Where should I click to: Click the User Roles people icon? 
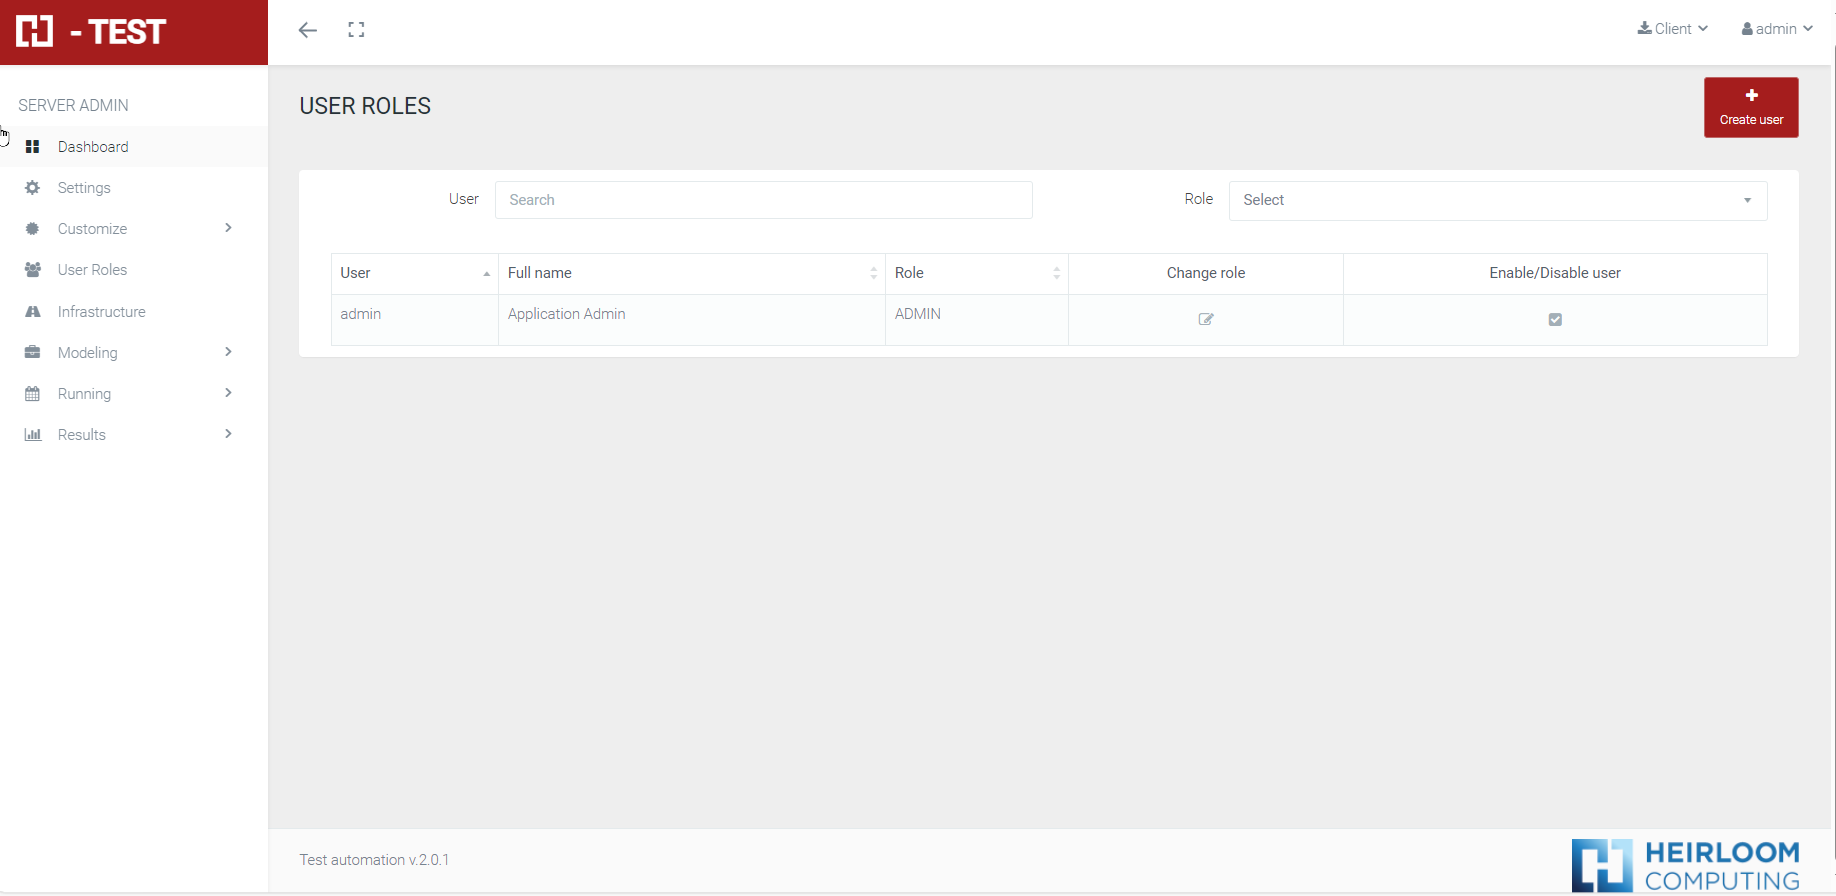point(33,270)
